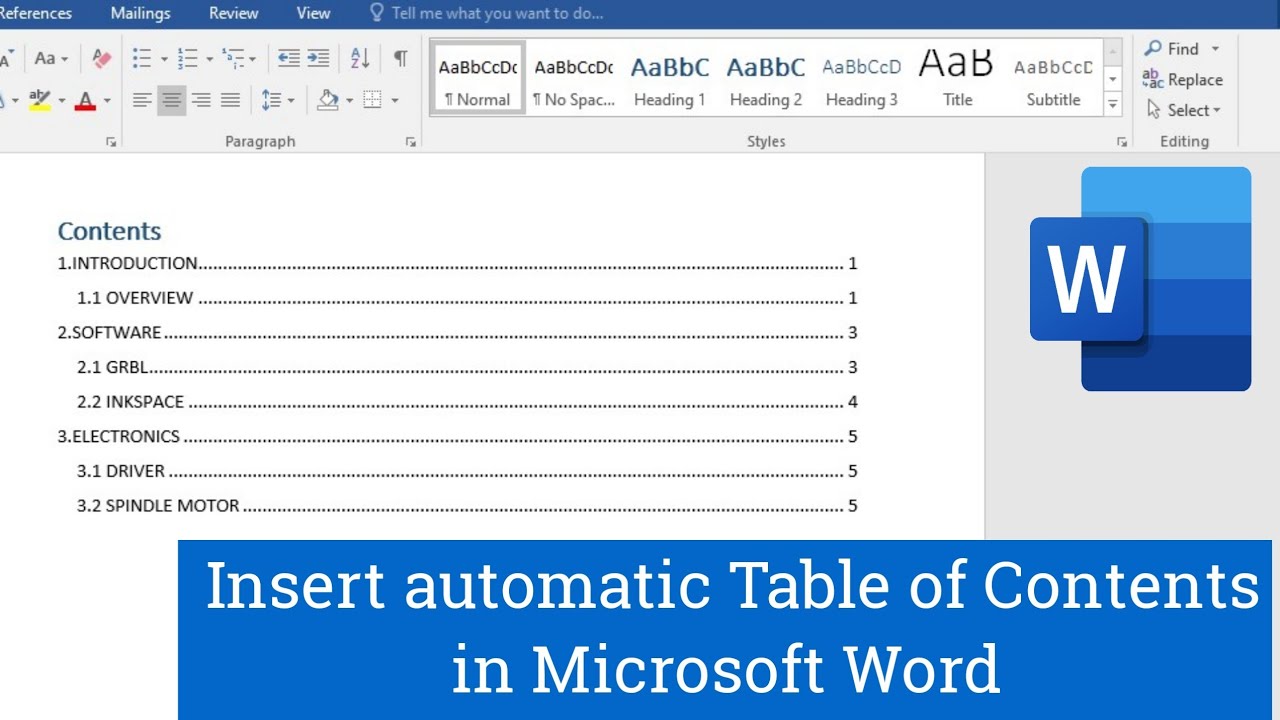Align paragraph text to the right
The height and width of the screenshot is (720, 1280).
pyautogui.click(x=201, y=100)
